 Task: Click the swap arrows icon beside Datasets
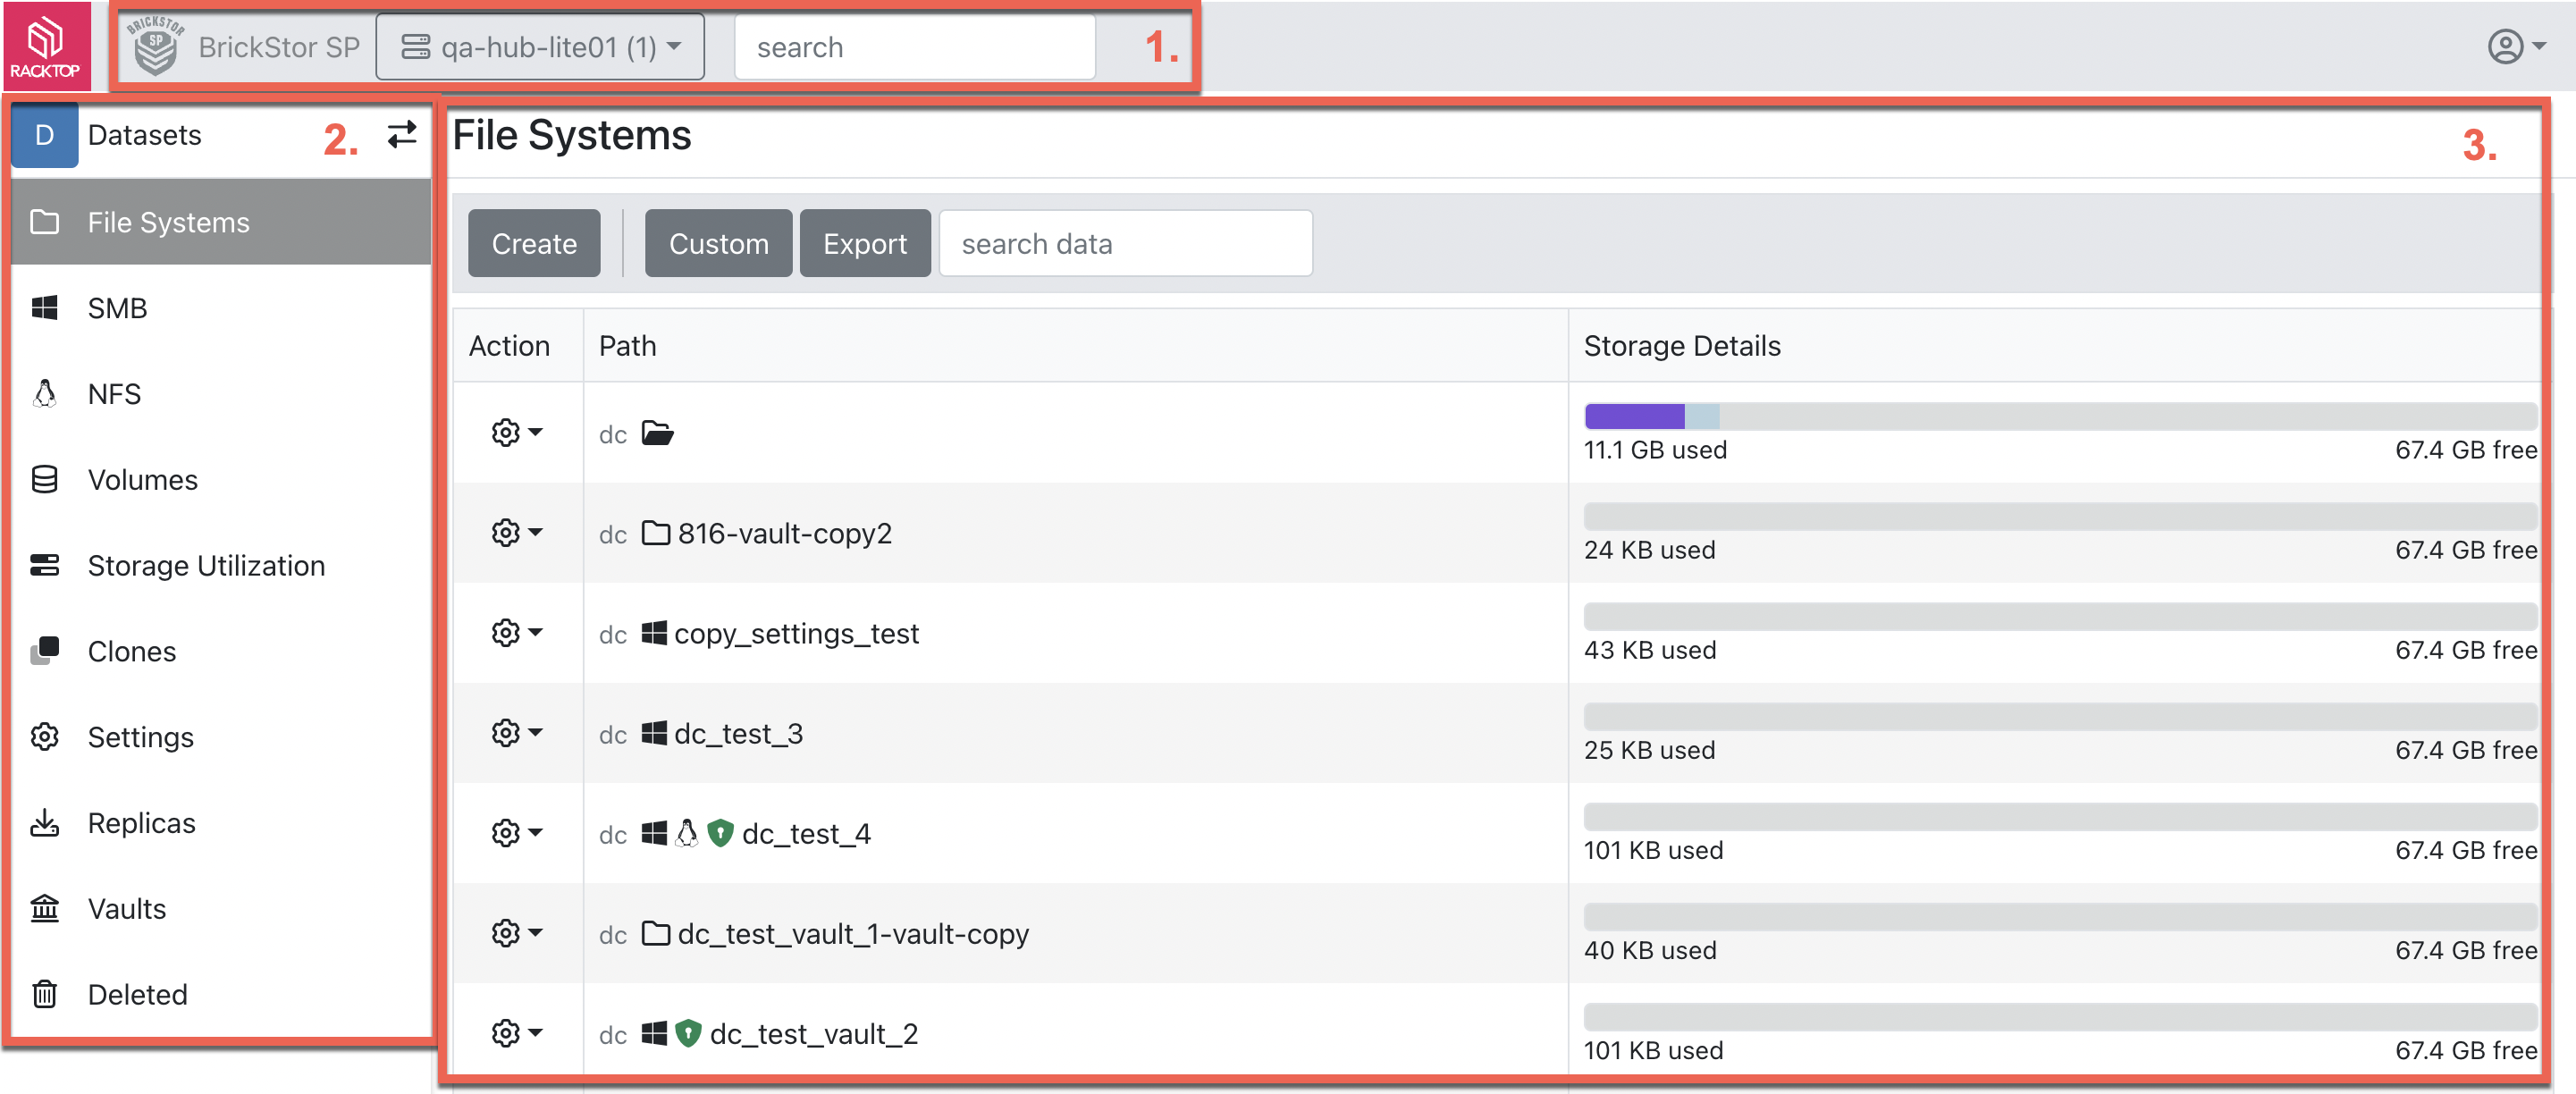(402, 134)
